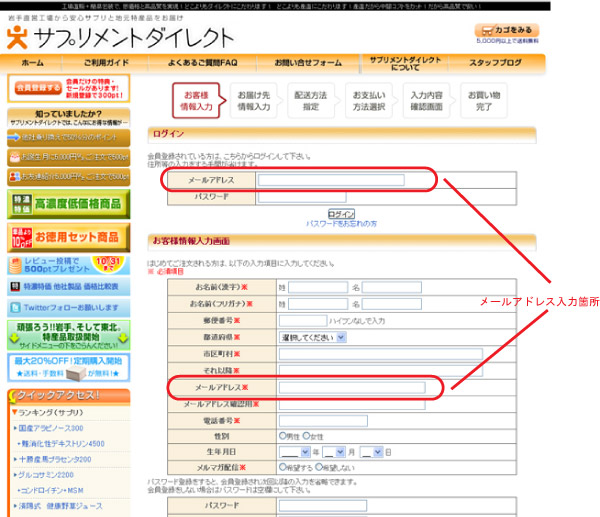Viewport: 600px width, 517px height.
Task: Open サプリメントダイレクトについて menu item
Action: pyautogui.click(x=405, y=64)
